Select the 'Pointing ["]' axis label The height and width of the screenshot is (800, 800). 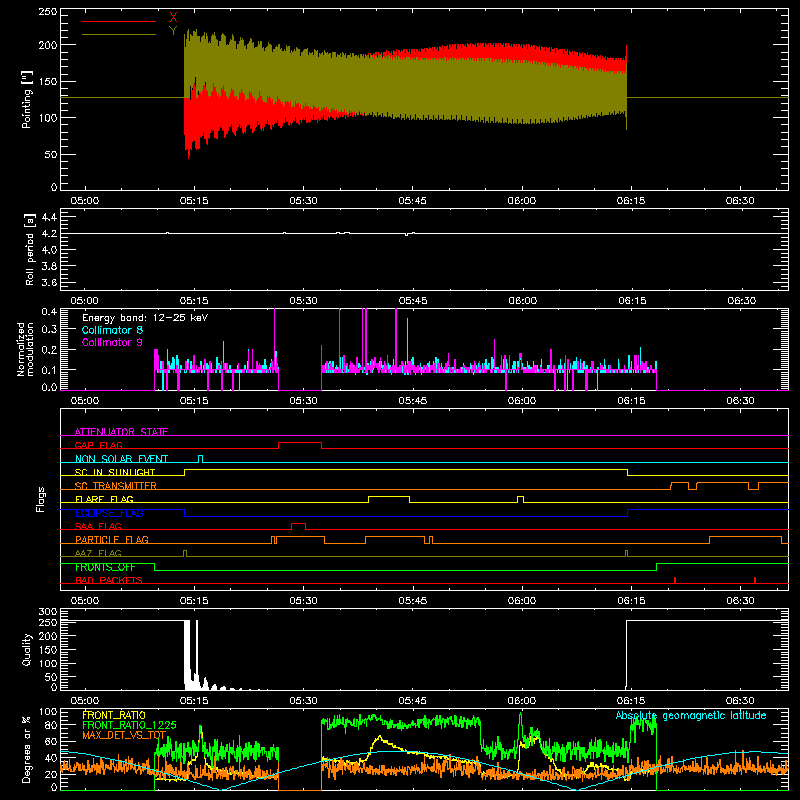point(27,99)
